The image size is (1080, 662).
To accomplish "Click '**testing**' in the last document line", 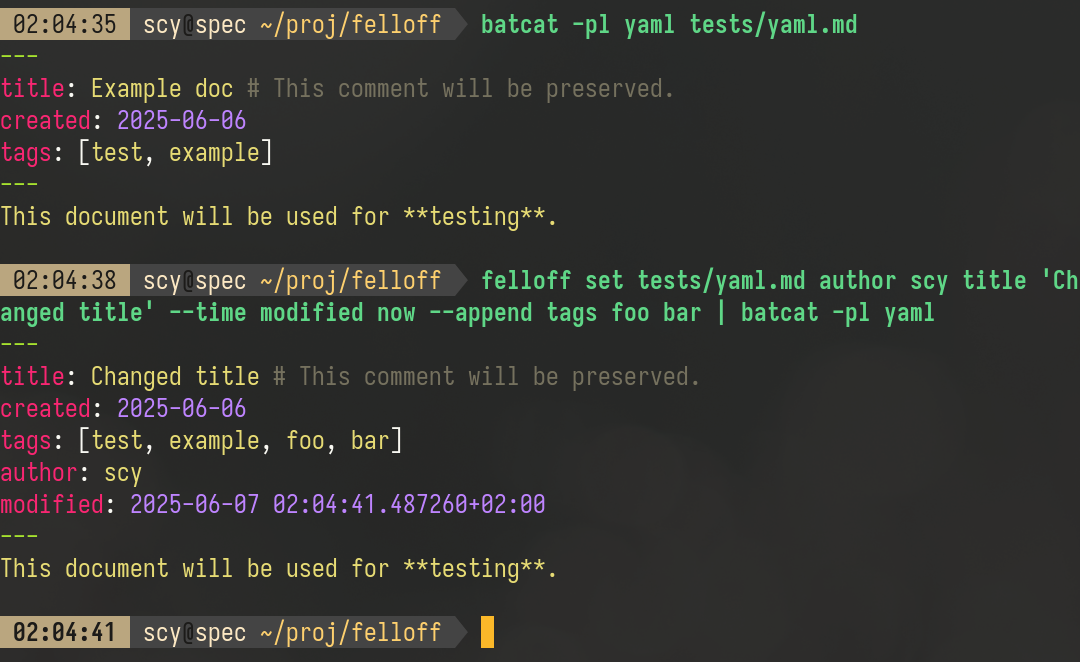I will [473, 569].
